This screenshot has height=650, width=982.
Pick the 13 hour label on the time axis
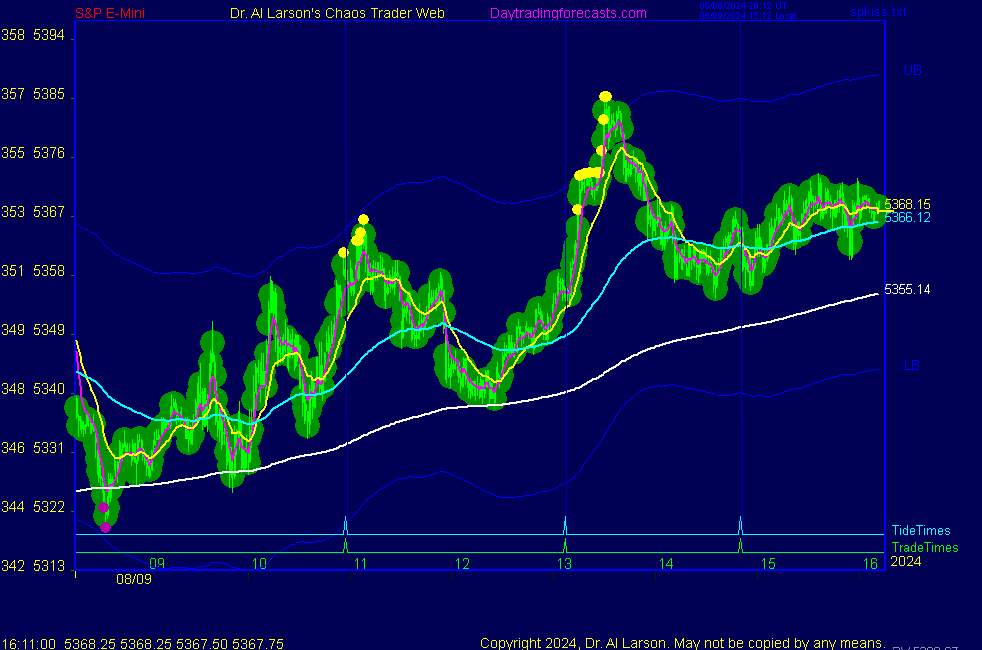coord(564,564)
